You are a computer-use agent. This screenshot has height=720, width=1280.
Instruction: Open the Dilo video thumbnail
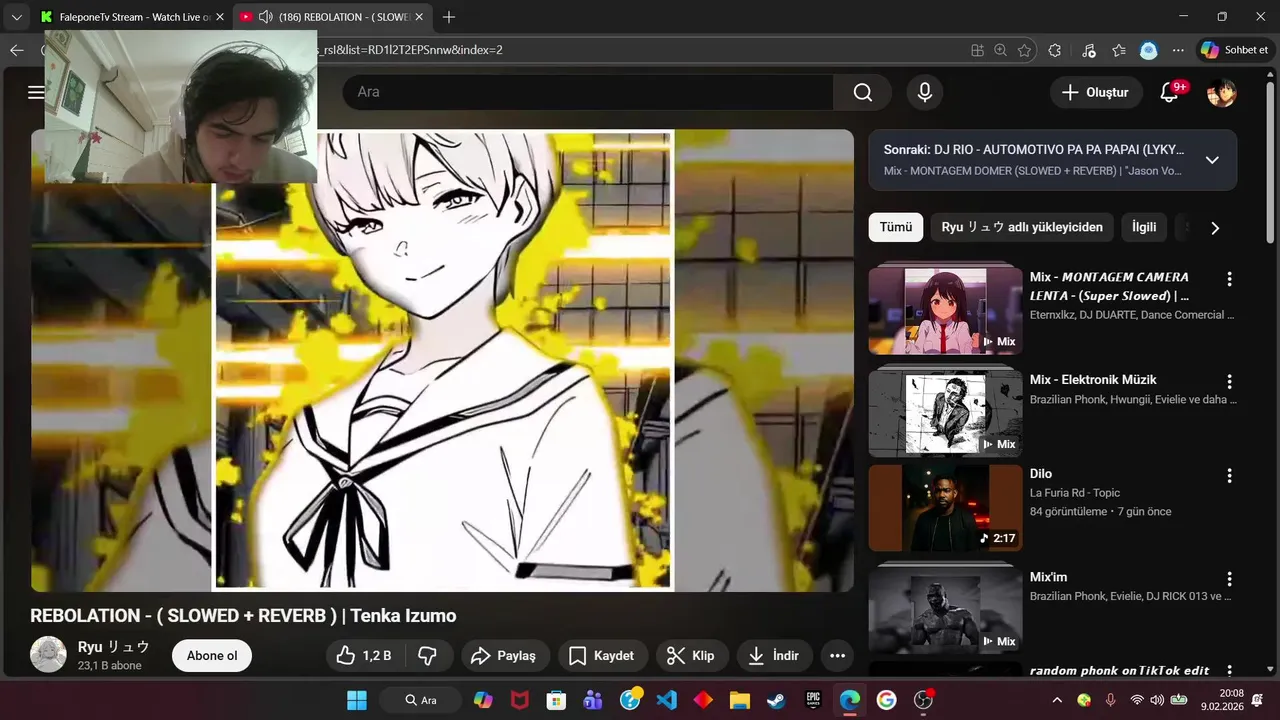pos(945,507)
